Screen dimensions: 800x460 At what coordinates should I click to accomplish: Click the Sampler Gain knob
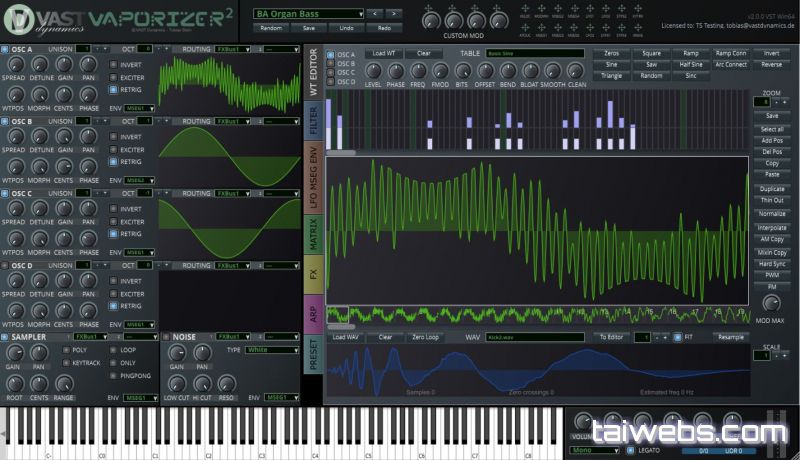point(14,355)
